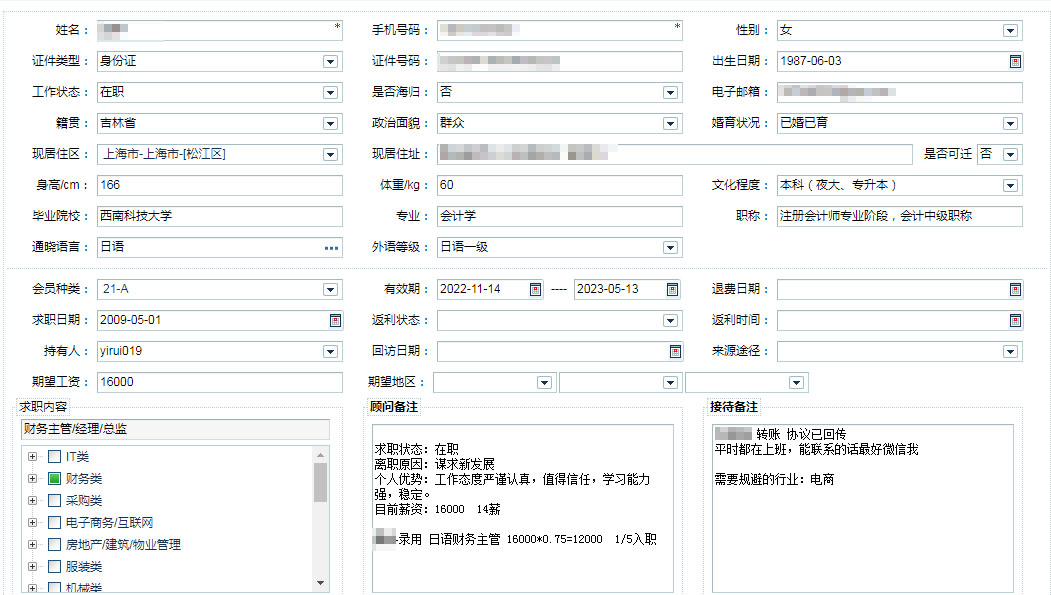Expand the 房地产/建筑/物业管理 tree node
This screenshot has height=595, width=1051.
click(32, 545)
